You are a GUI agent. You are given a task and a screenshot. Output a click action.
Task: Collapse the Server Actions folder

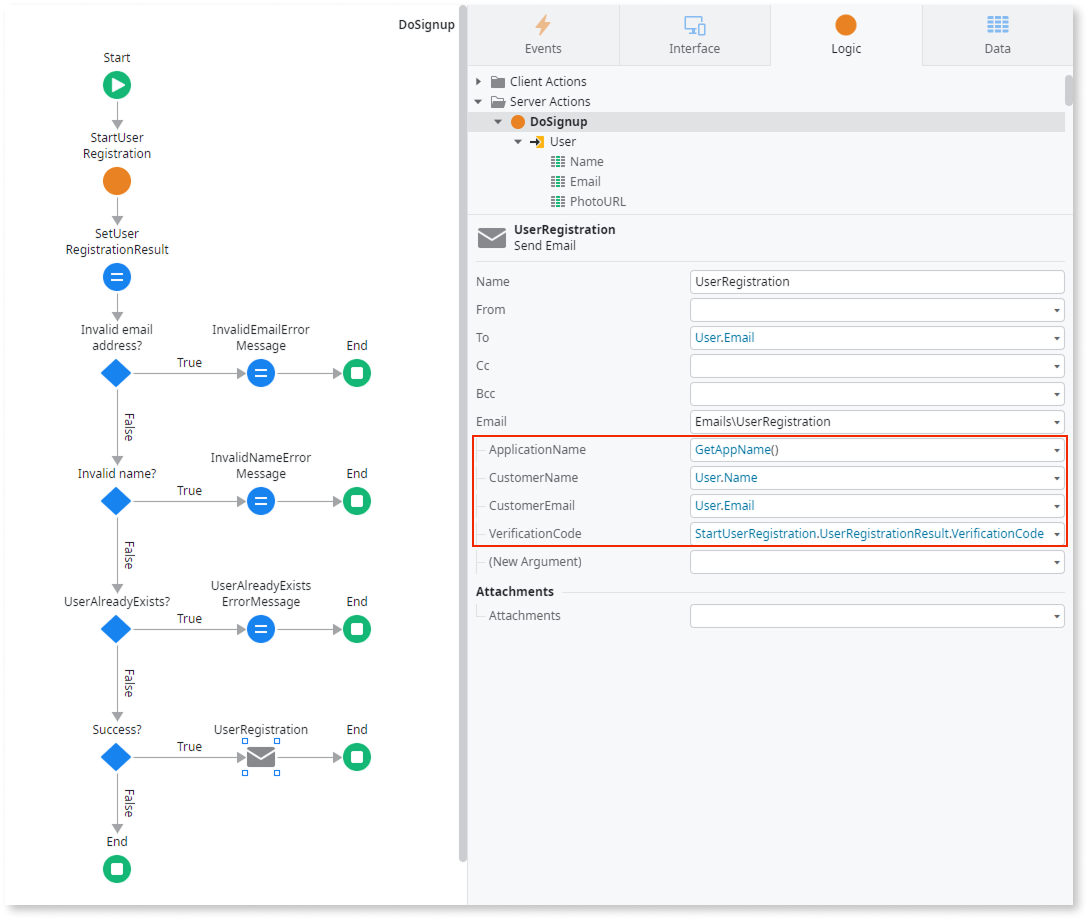tap(478, 102)
